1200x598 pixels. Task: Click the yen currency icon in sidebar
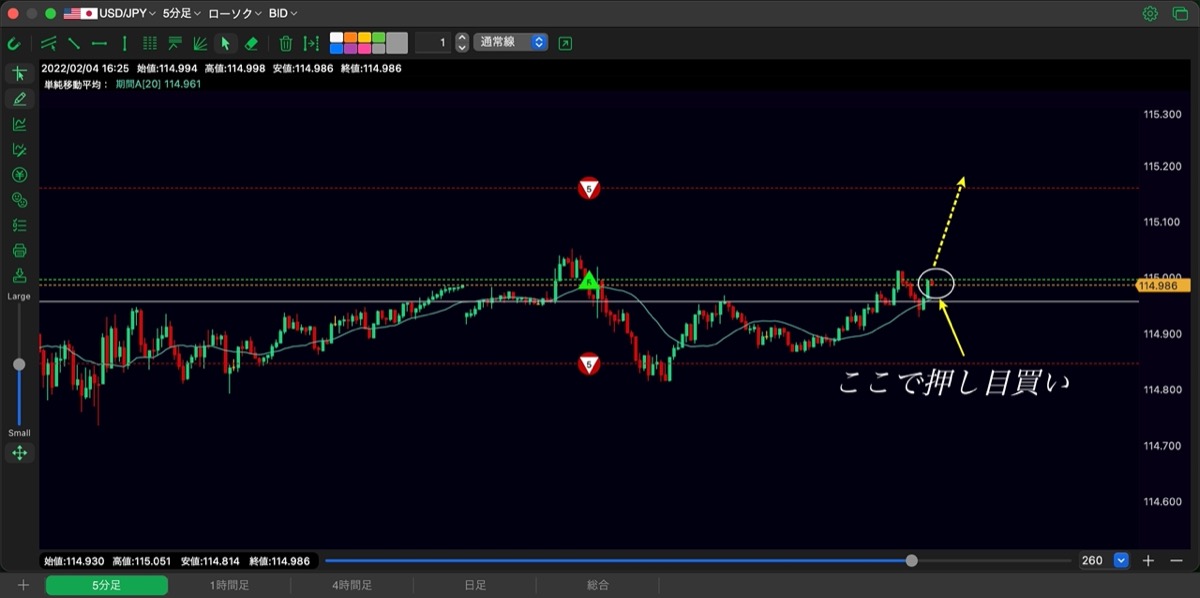[x=19, y=174]
